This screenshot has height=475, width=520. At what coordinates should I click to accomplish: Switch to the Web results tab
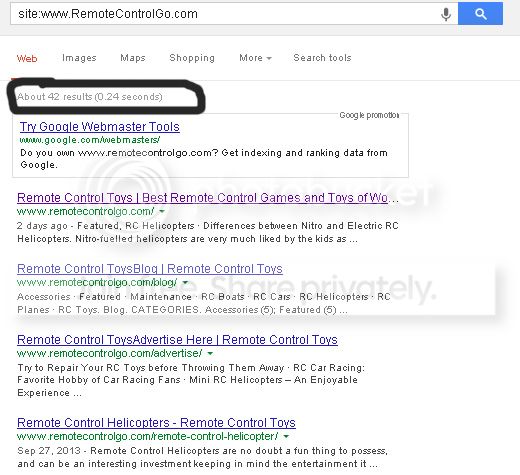click(27, 59)
